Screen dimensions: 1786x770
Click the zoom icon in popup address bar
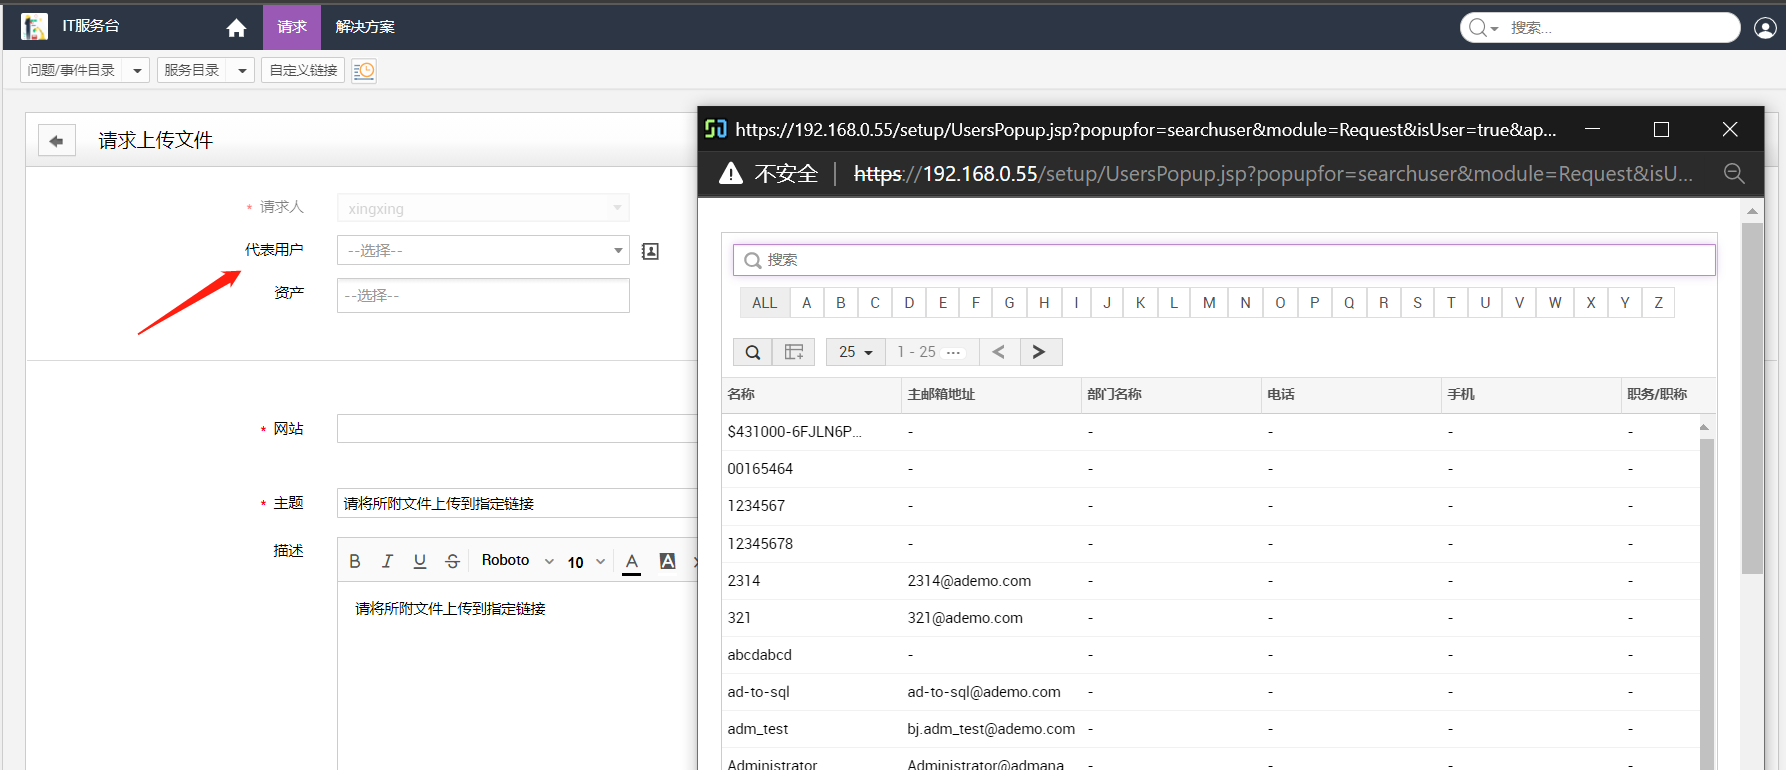(x=1734, y=174)
